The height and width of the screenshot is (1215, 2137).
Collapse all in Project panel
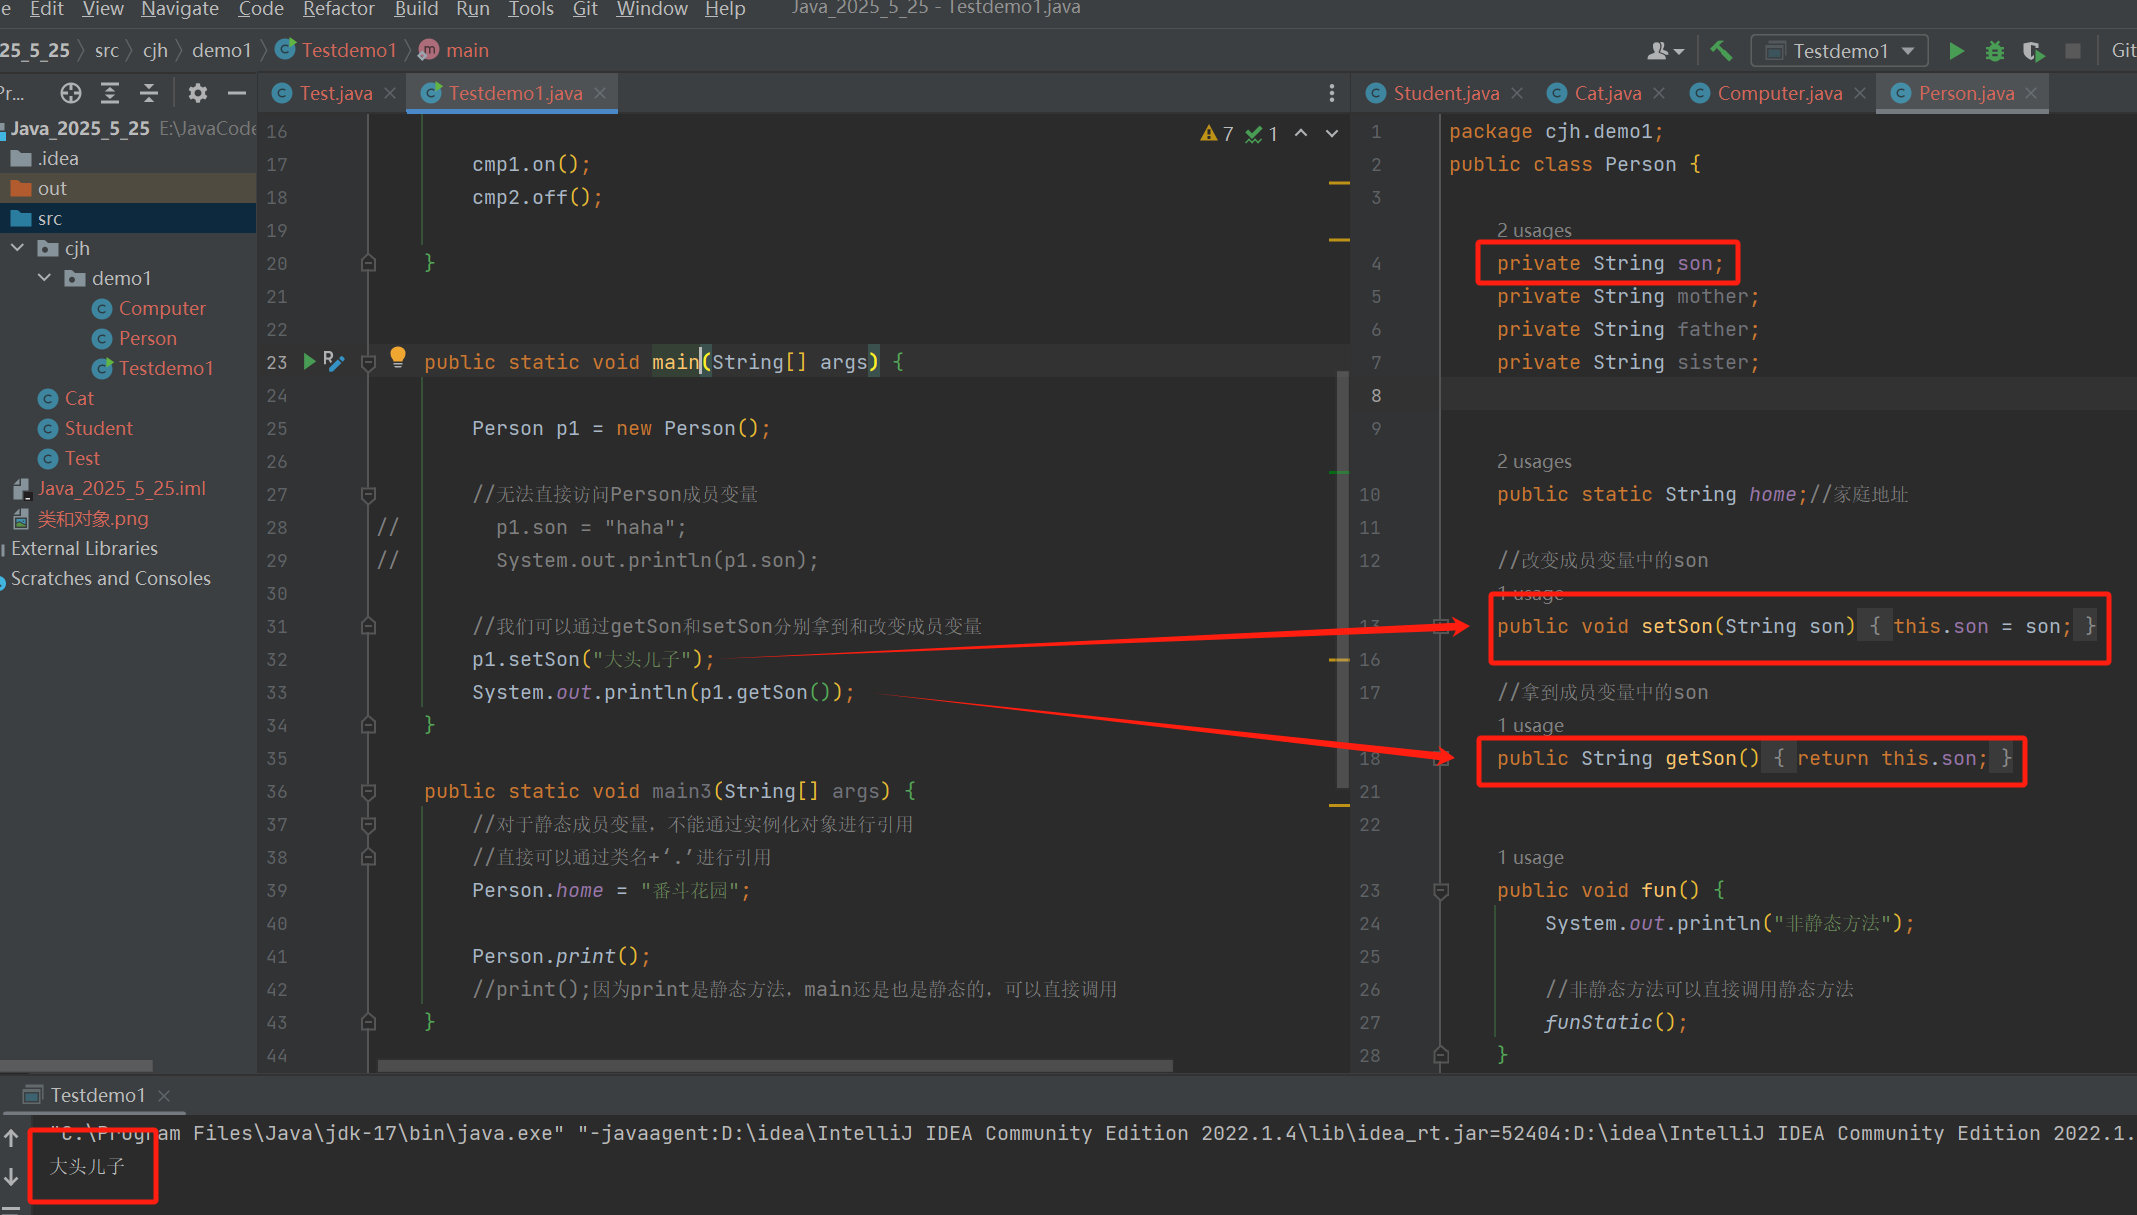[x=149, y=93]
